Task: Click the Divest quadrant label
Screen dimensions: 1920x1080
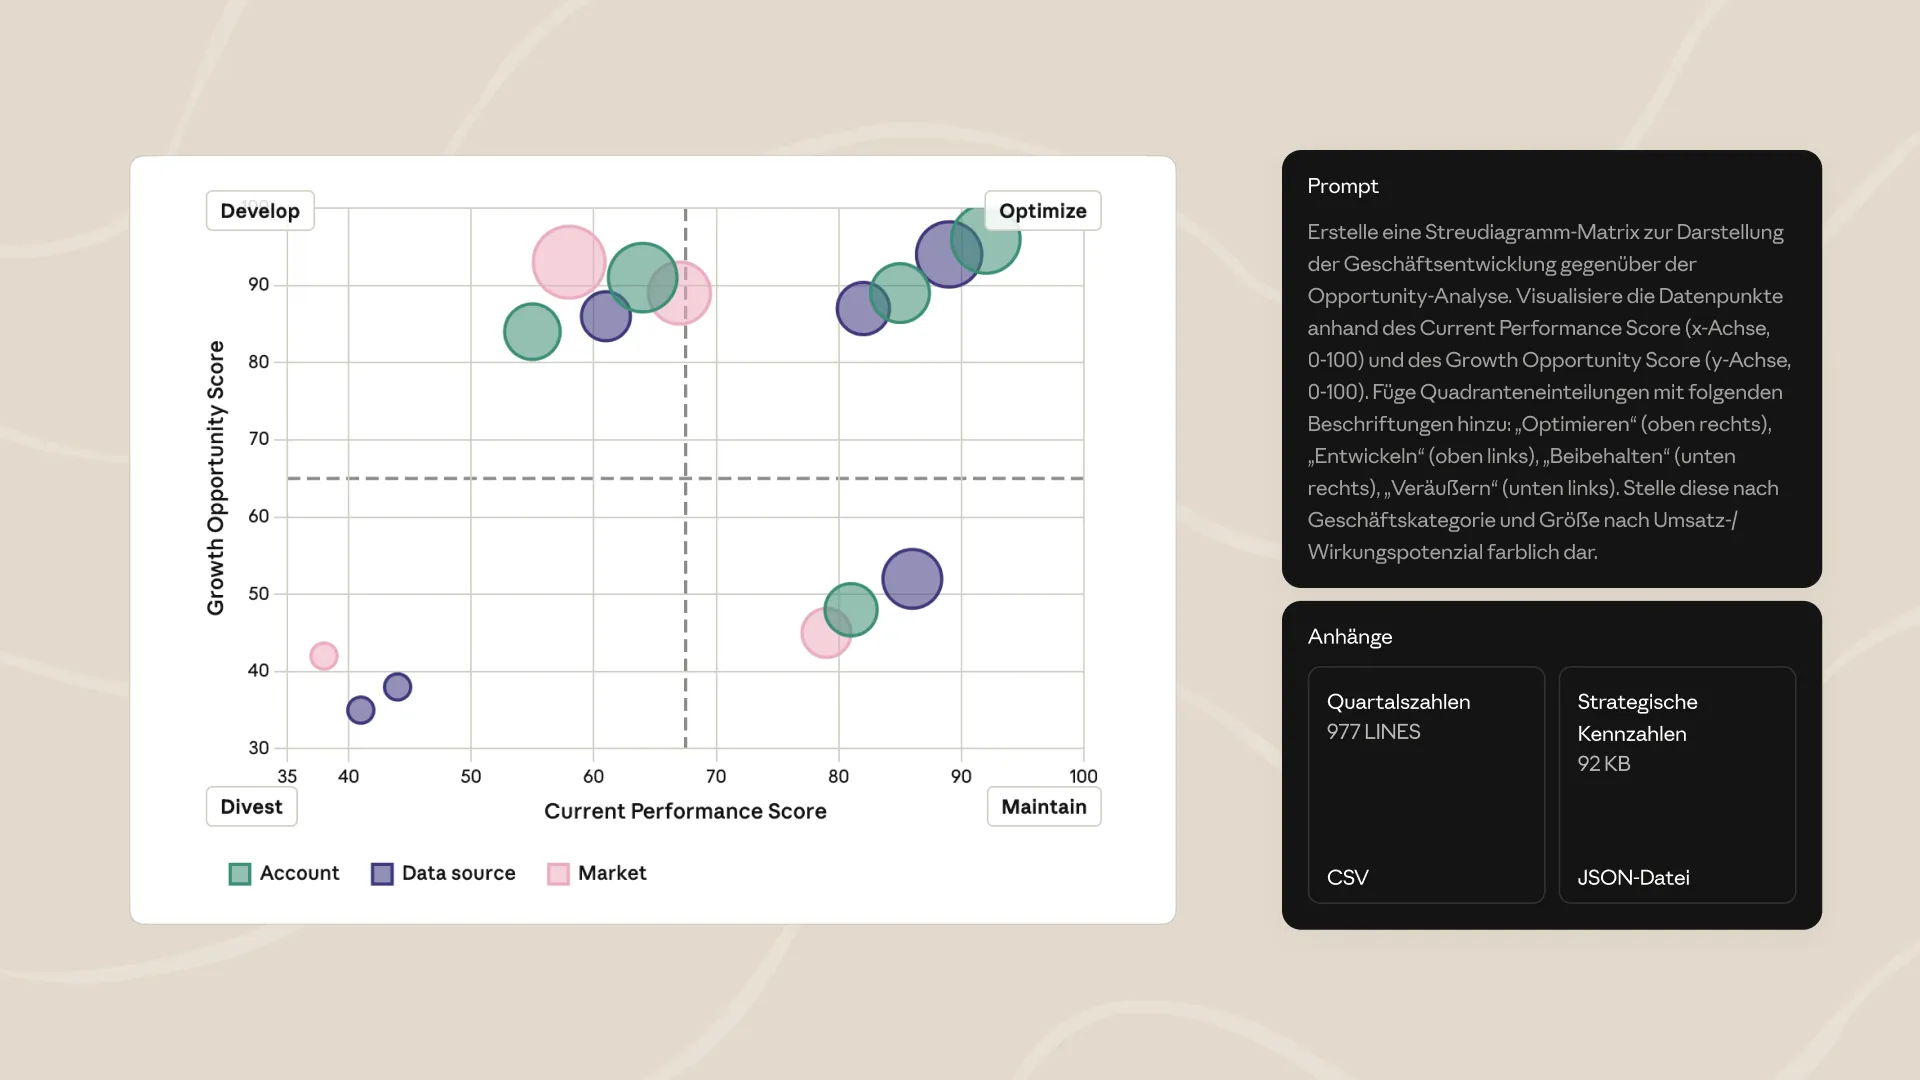Action: (251, 807)
